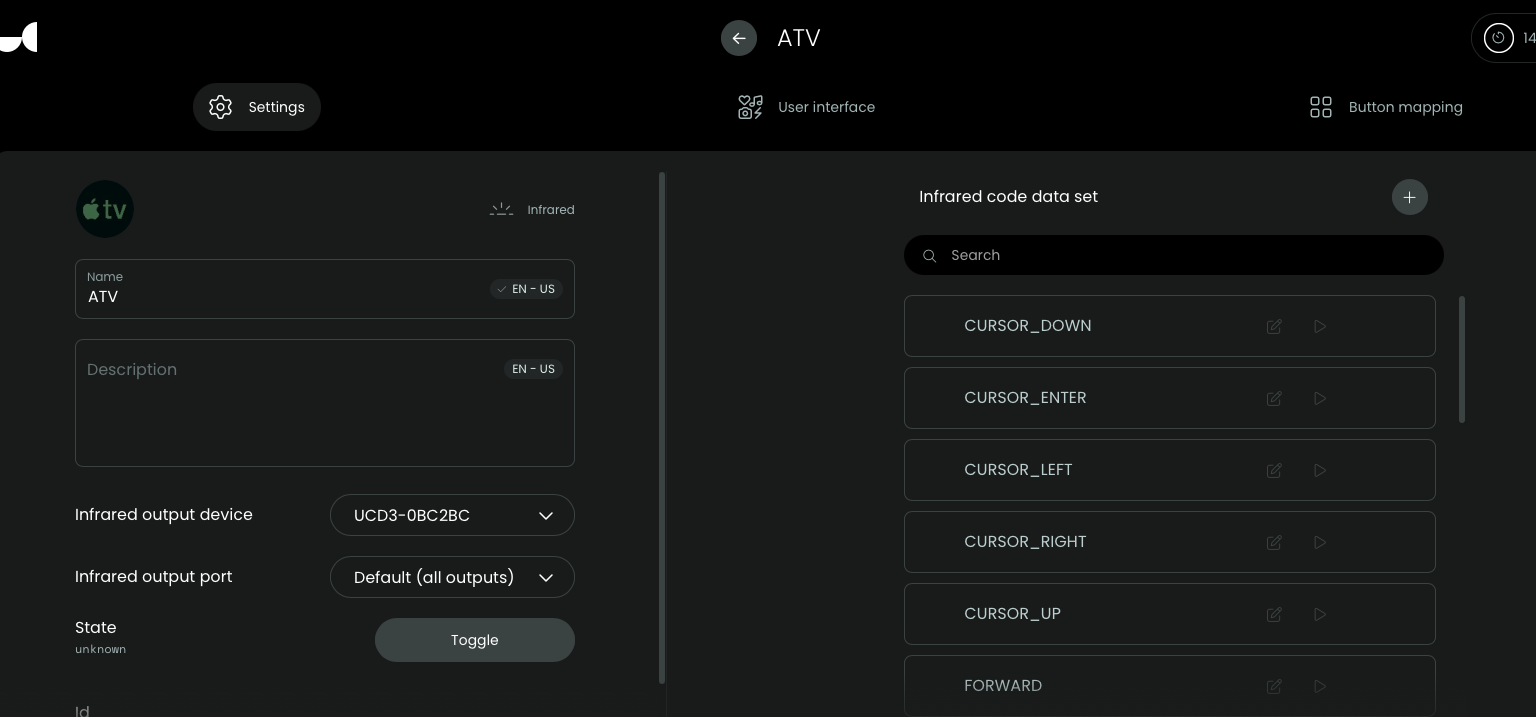Screen dimensions: 1536x717
Task: Edit the CURSOR_DOWN infrared code
Action: coord(1274,326)
